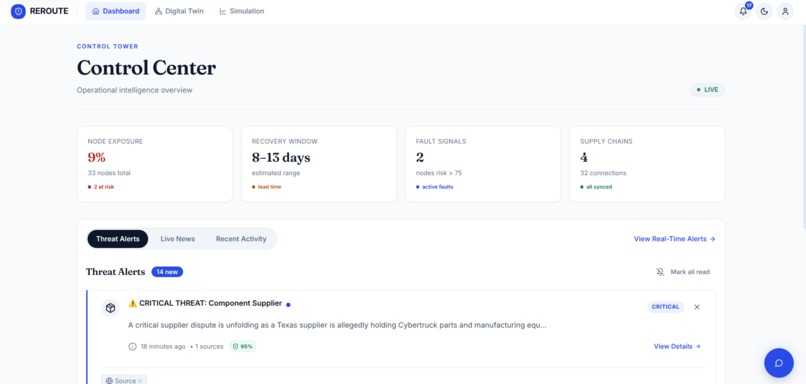Switch to the Digital Twin tab
The height and width of the screenshot is (384, 806).
click(179, 11)
